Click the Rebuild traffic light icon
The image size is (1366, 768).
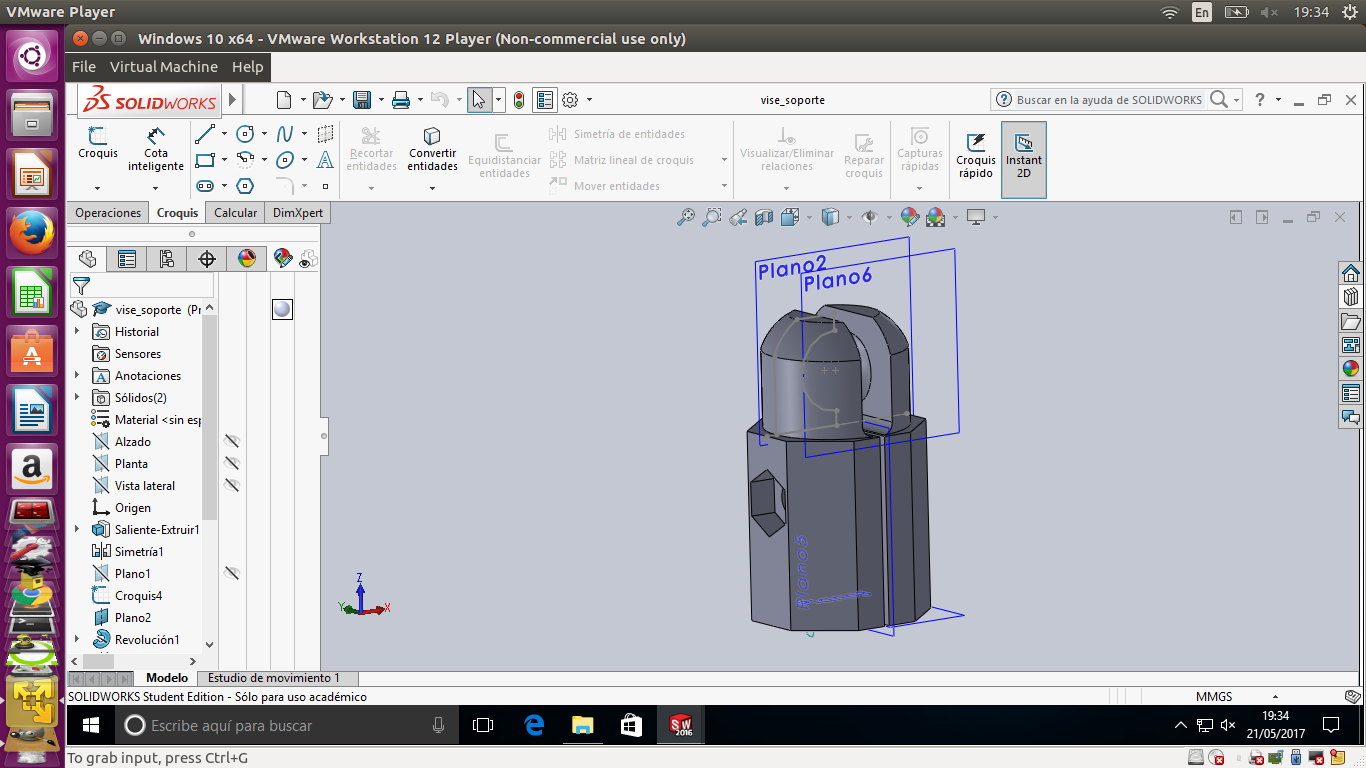tap(518, 100)
